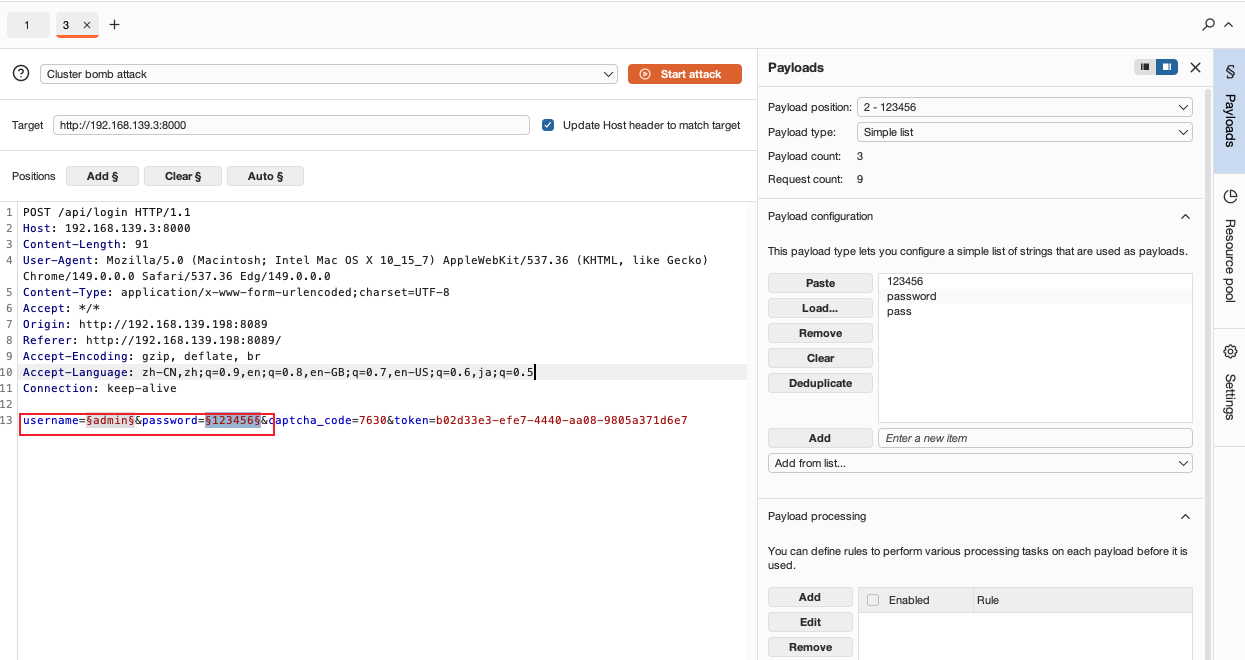The image size is (1245, 660).
Task: Add a new Intruder tab with plus
Action: pyautogui.click(x=114, y=25)
